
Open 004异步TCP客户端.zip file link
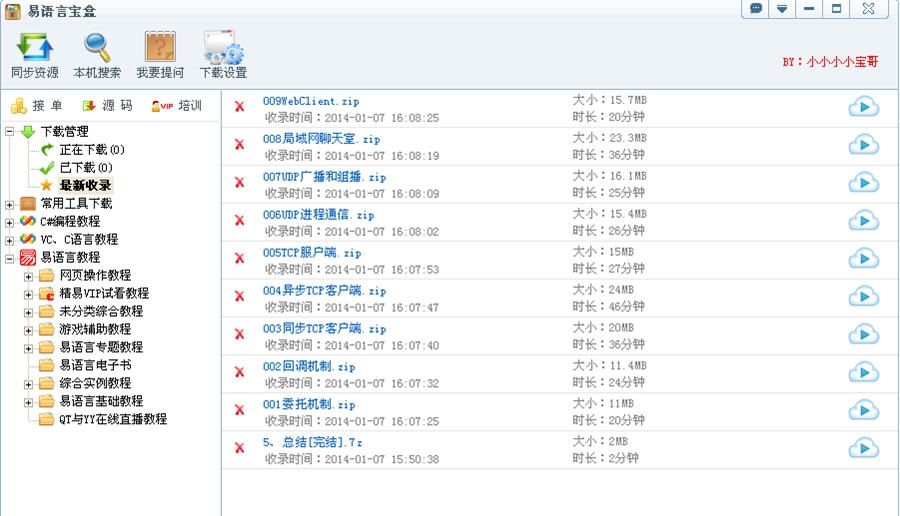[x=324, y=290]
